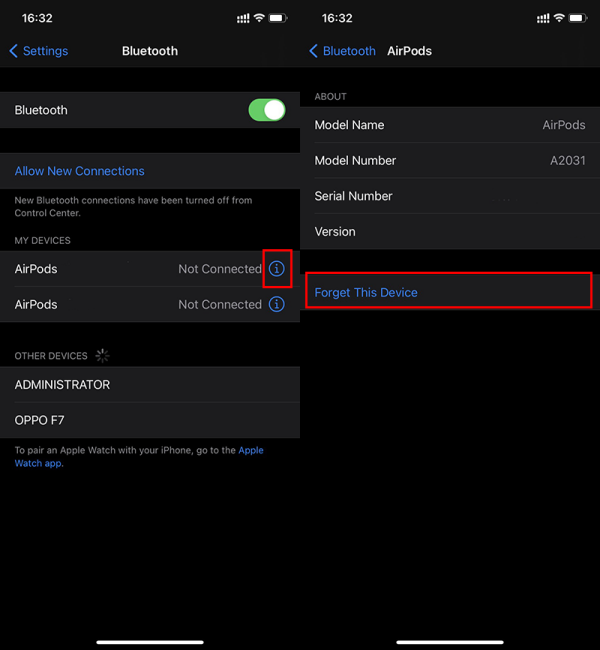Viewport: 600px width, 650px height.
Task: Open info for the first AirPods entry
Action: point(277,269)
